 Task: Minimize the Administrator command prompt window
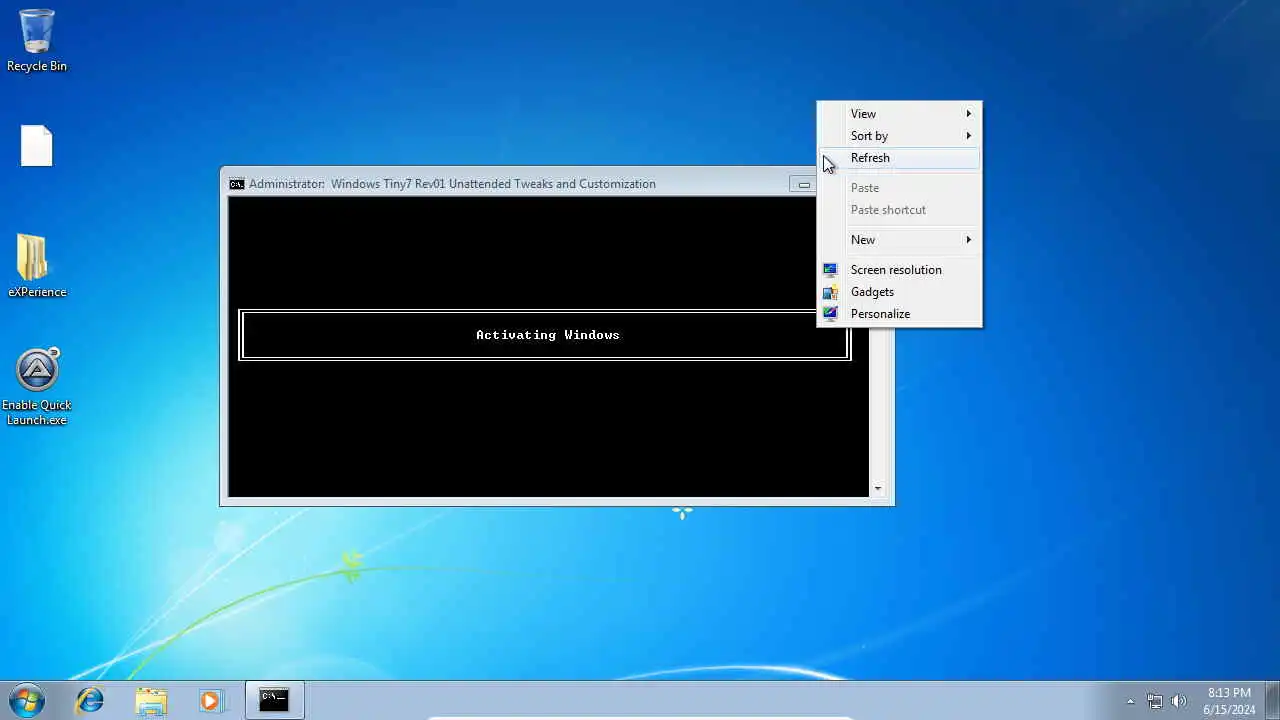pyautogui.click(x=803, y=184)
